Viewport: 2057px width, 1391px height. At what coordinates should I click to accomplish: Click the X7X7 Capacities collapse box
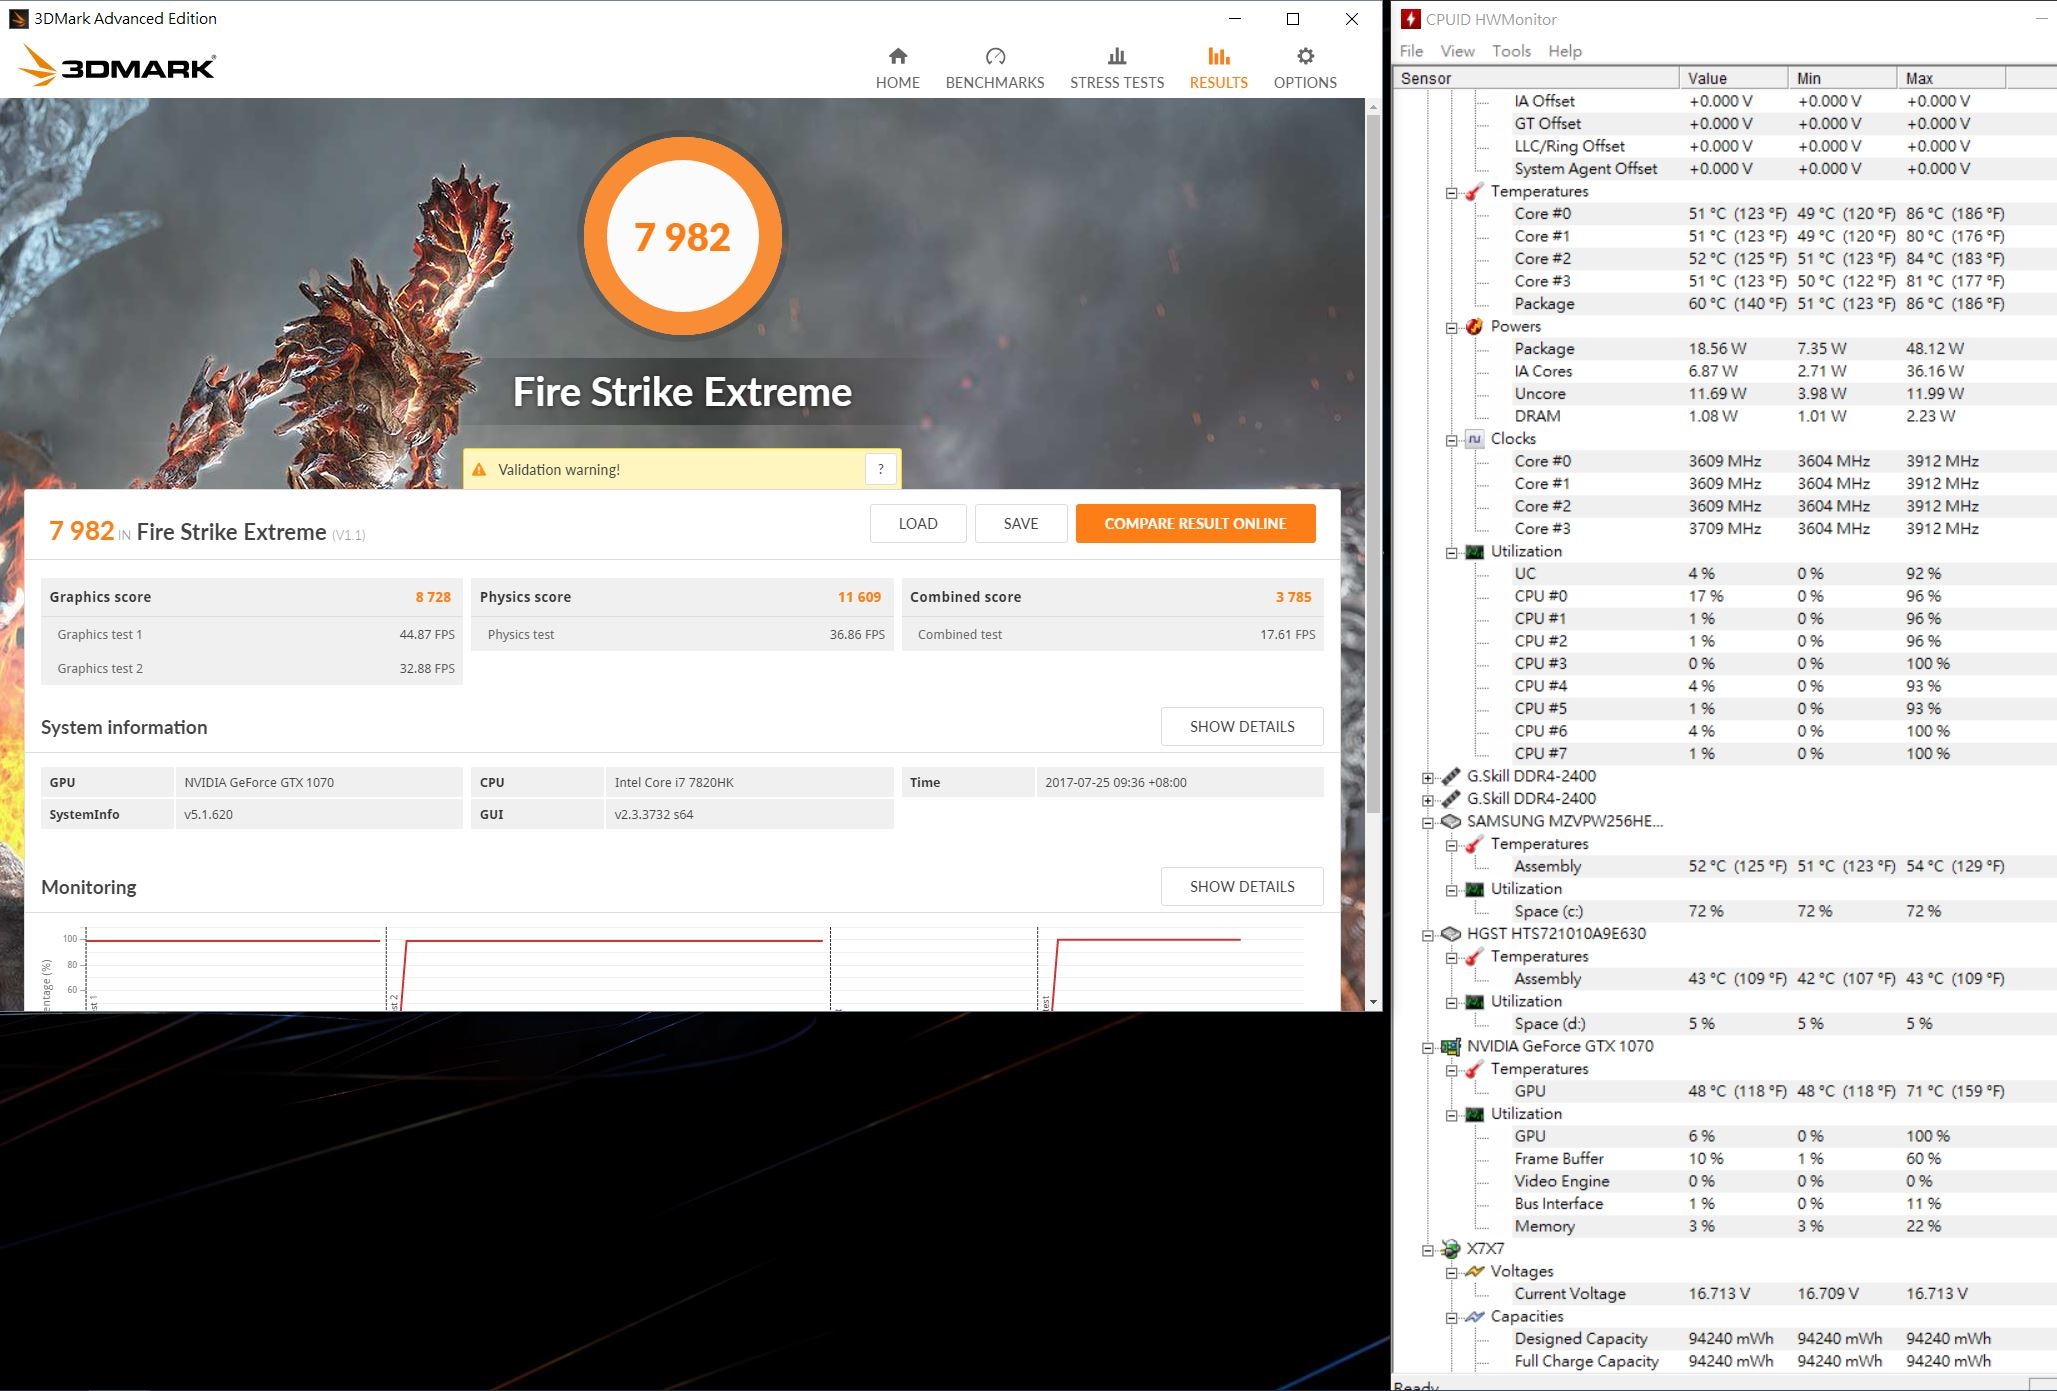click(x=1451, y=1318)
